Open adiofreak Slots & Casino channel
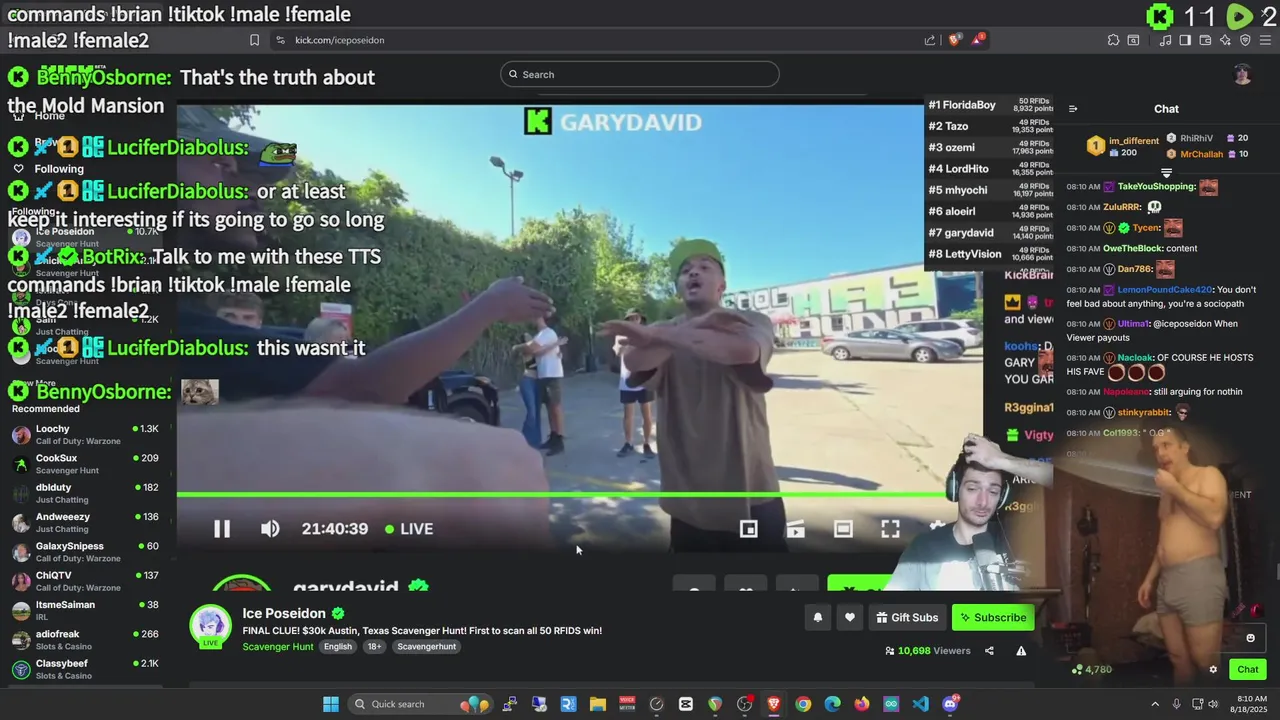Viewport: 1280px width, 720px height. [x=85, y=640]
